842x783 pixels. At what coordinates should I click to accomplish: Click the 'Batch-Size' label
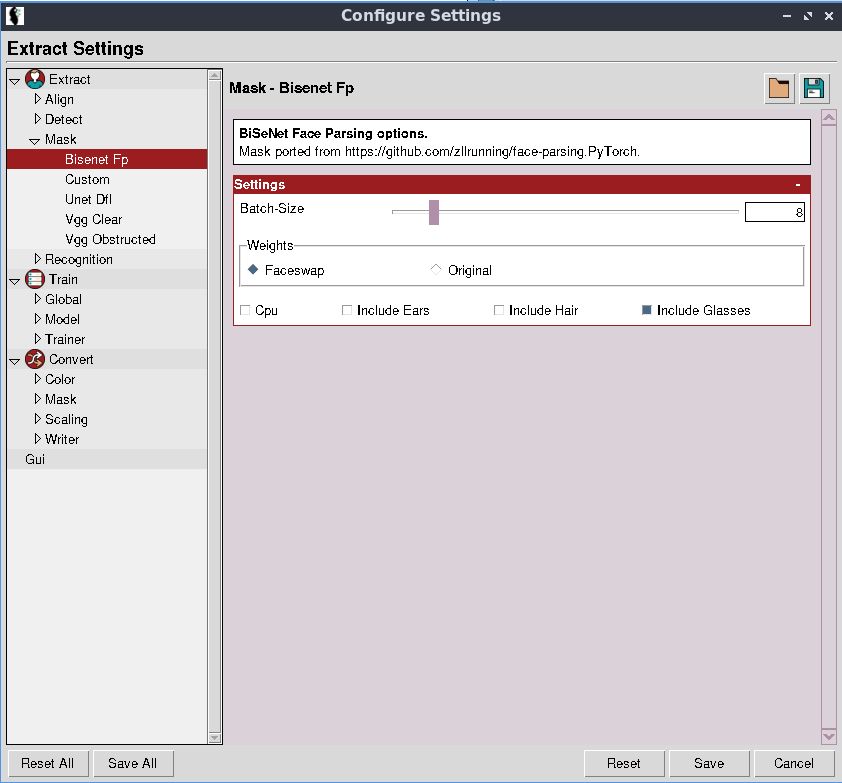click(x=272, y=208)
